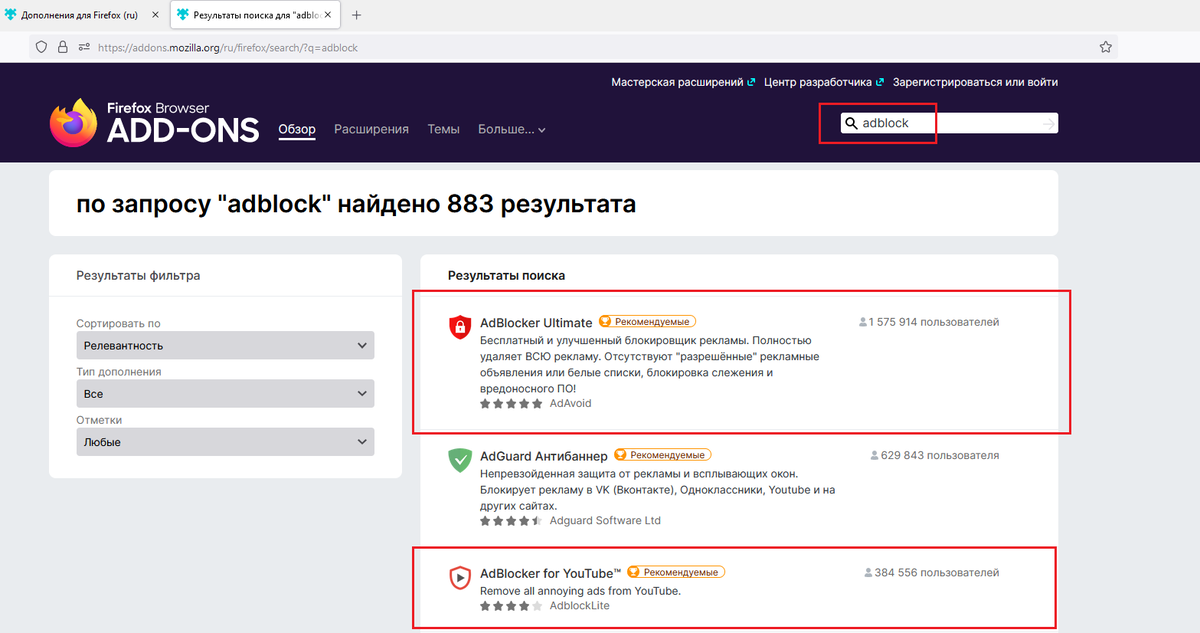Open the AdBlocker for YouTube add-on page

[551, 572]
